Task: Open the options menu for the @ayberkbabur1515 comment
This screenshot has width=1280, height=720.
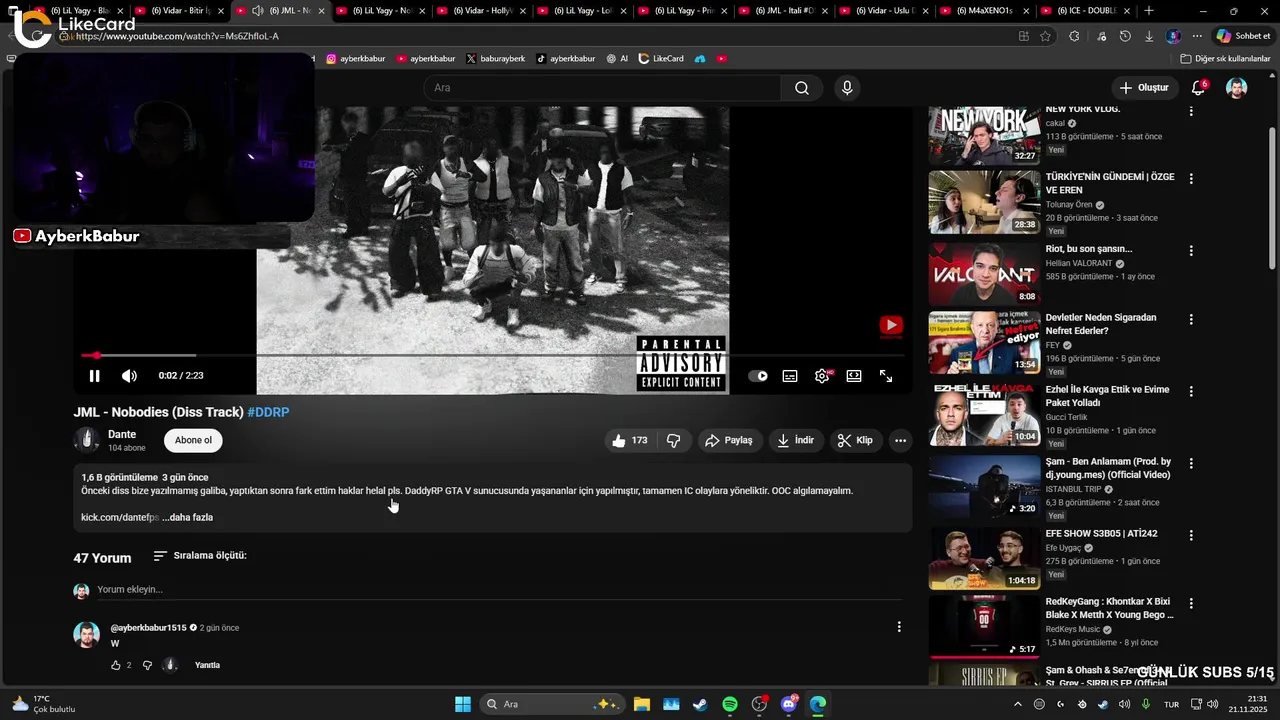Action: point(899,627)
